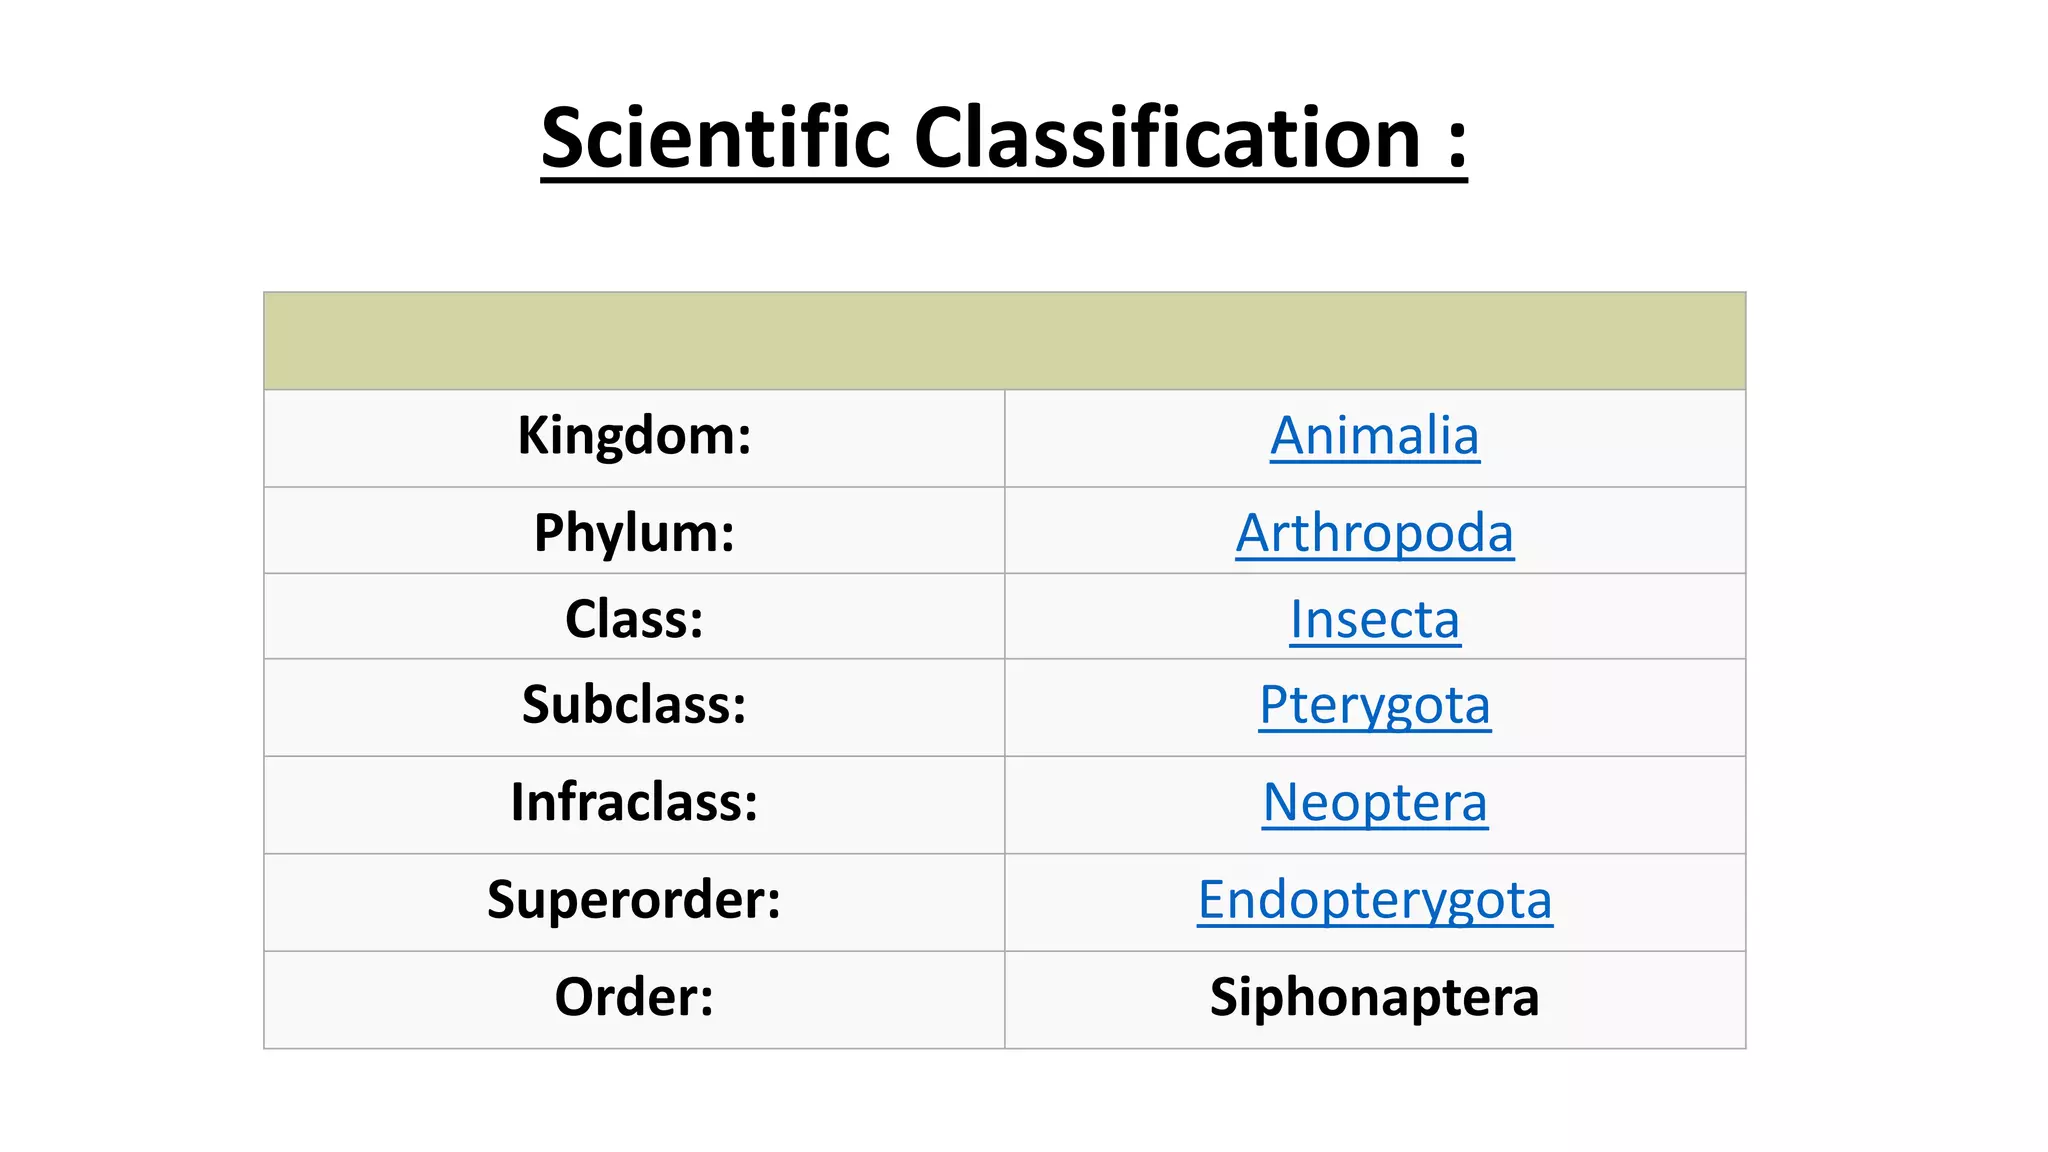Image resolution: width=2048 pixels, height=1152 pixels.
Task: Select the Subclass: label cell
Action: 634,705
